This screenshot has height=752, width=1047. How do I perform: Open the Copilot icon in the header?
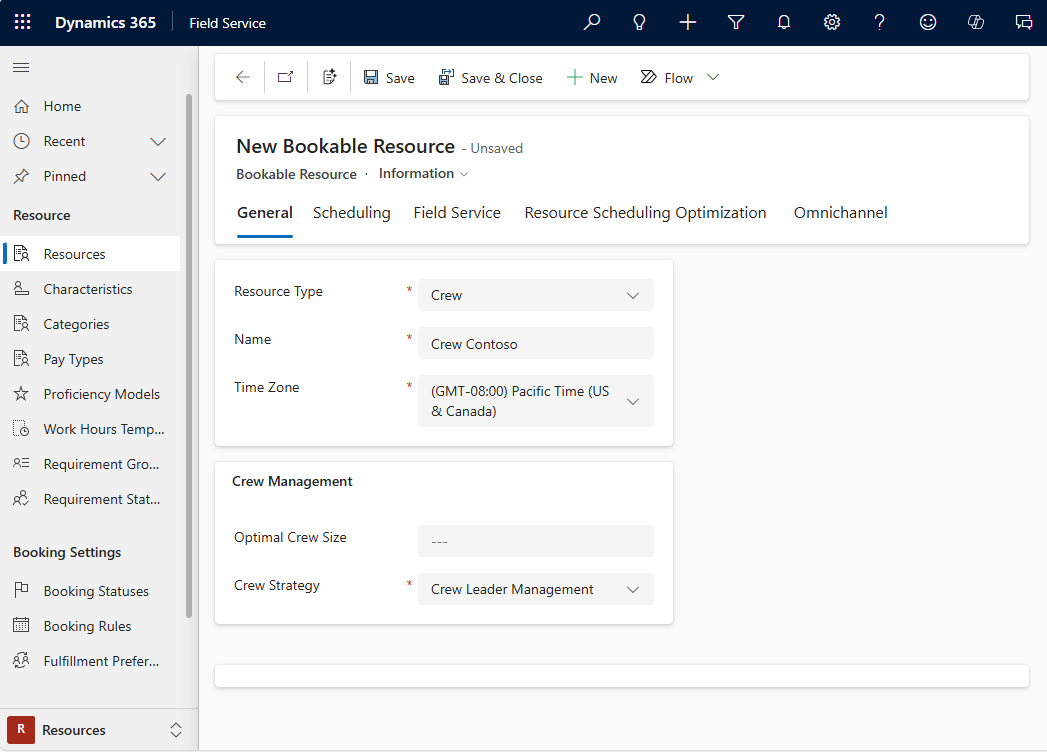coord(975,21)
